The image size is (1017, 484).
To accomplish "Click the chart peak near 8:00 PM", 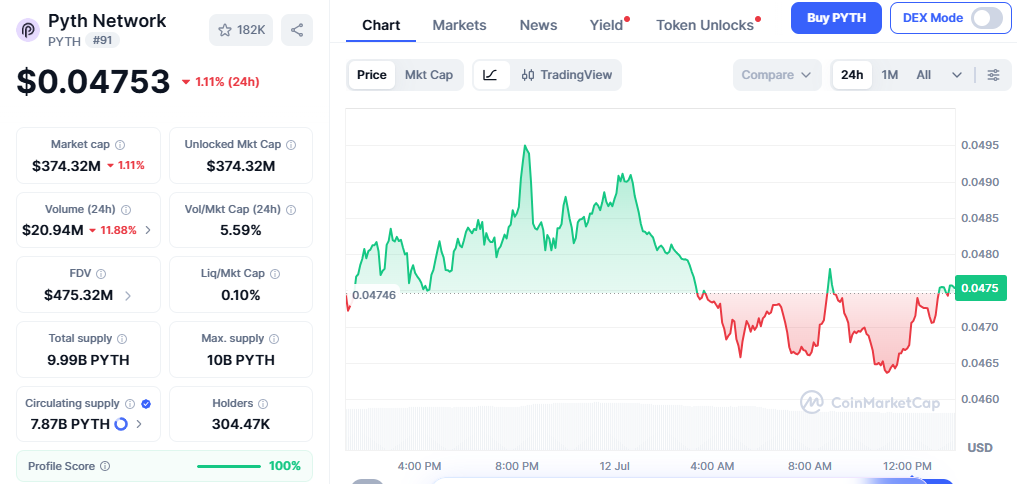I will click(x=525, y=147).
